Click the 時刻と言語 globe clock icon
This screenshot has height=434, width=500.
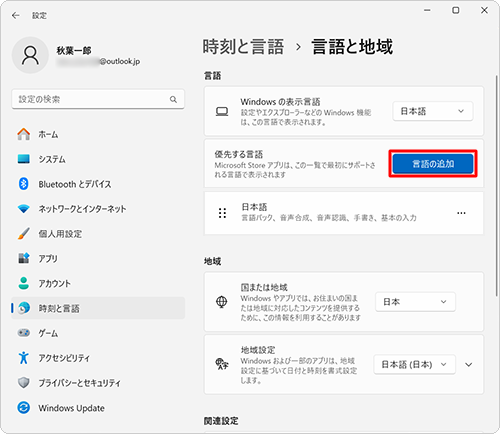[x=24, y=308]
